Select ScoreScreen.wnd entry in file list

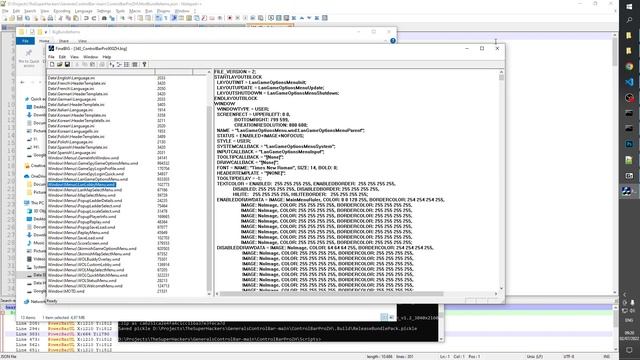click(x=78, y=243)
